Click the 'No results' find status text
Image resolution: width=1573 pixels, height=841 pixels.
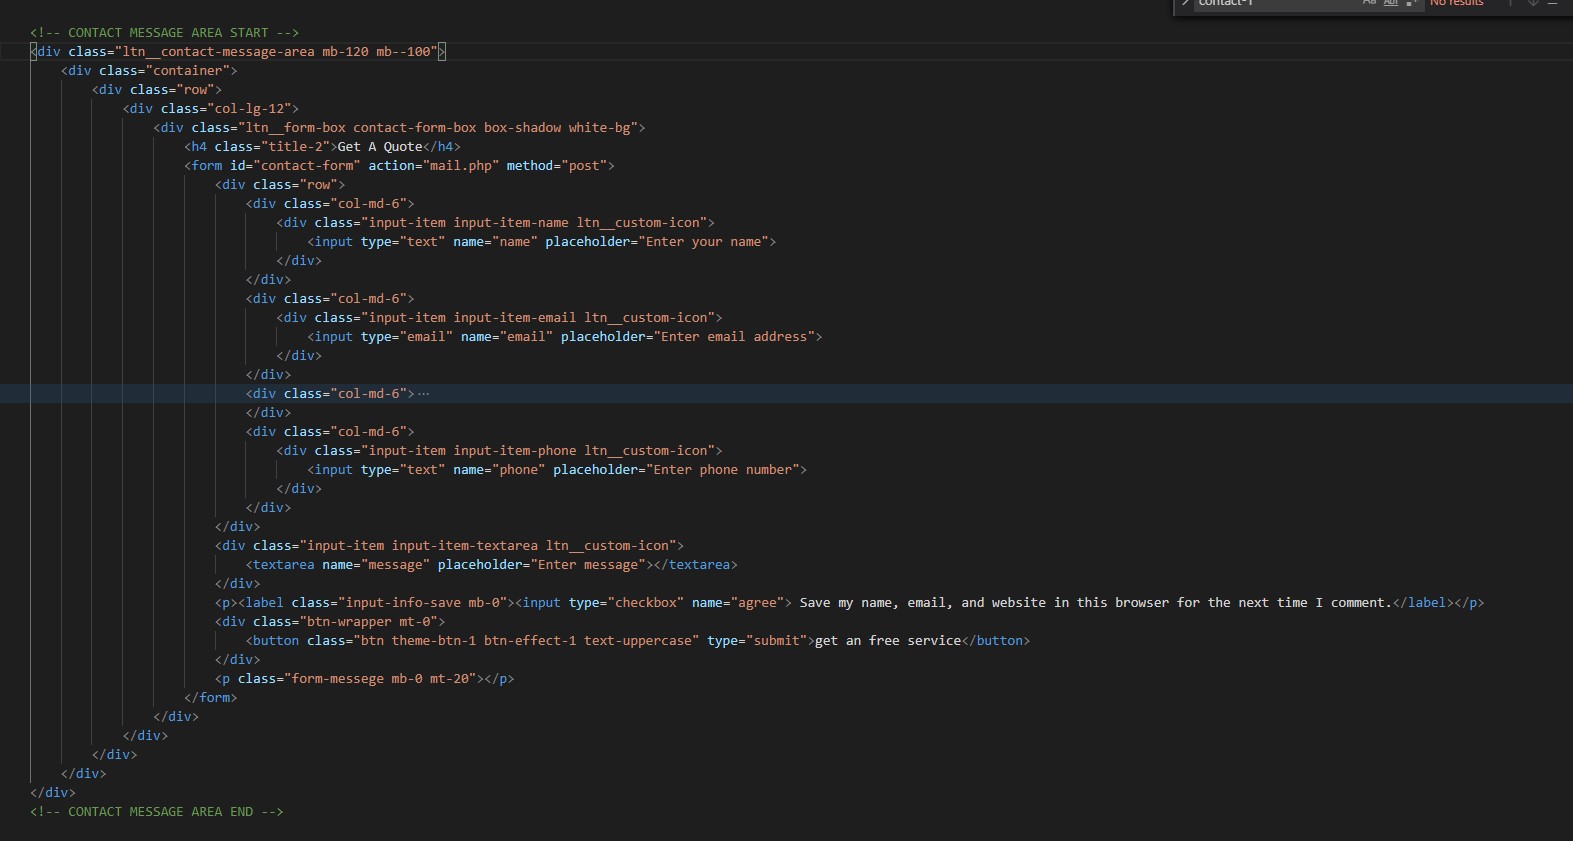(1457, 3)
